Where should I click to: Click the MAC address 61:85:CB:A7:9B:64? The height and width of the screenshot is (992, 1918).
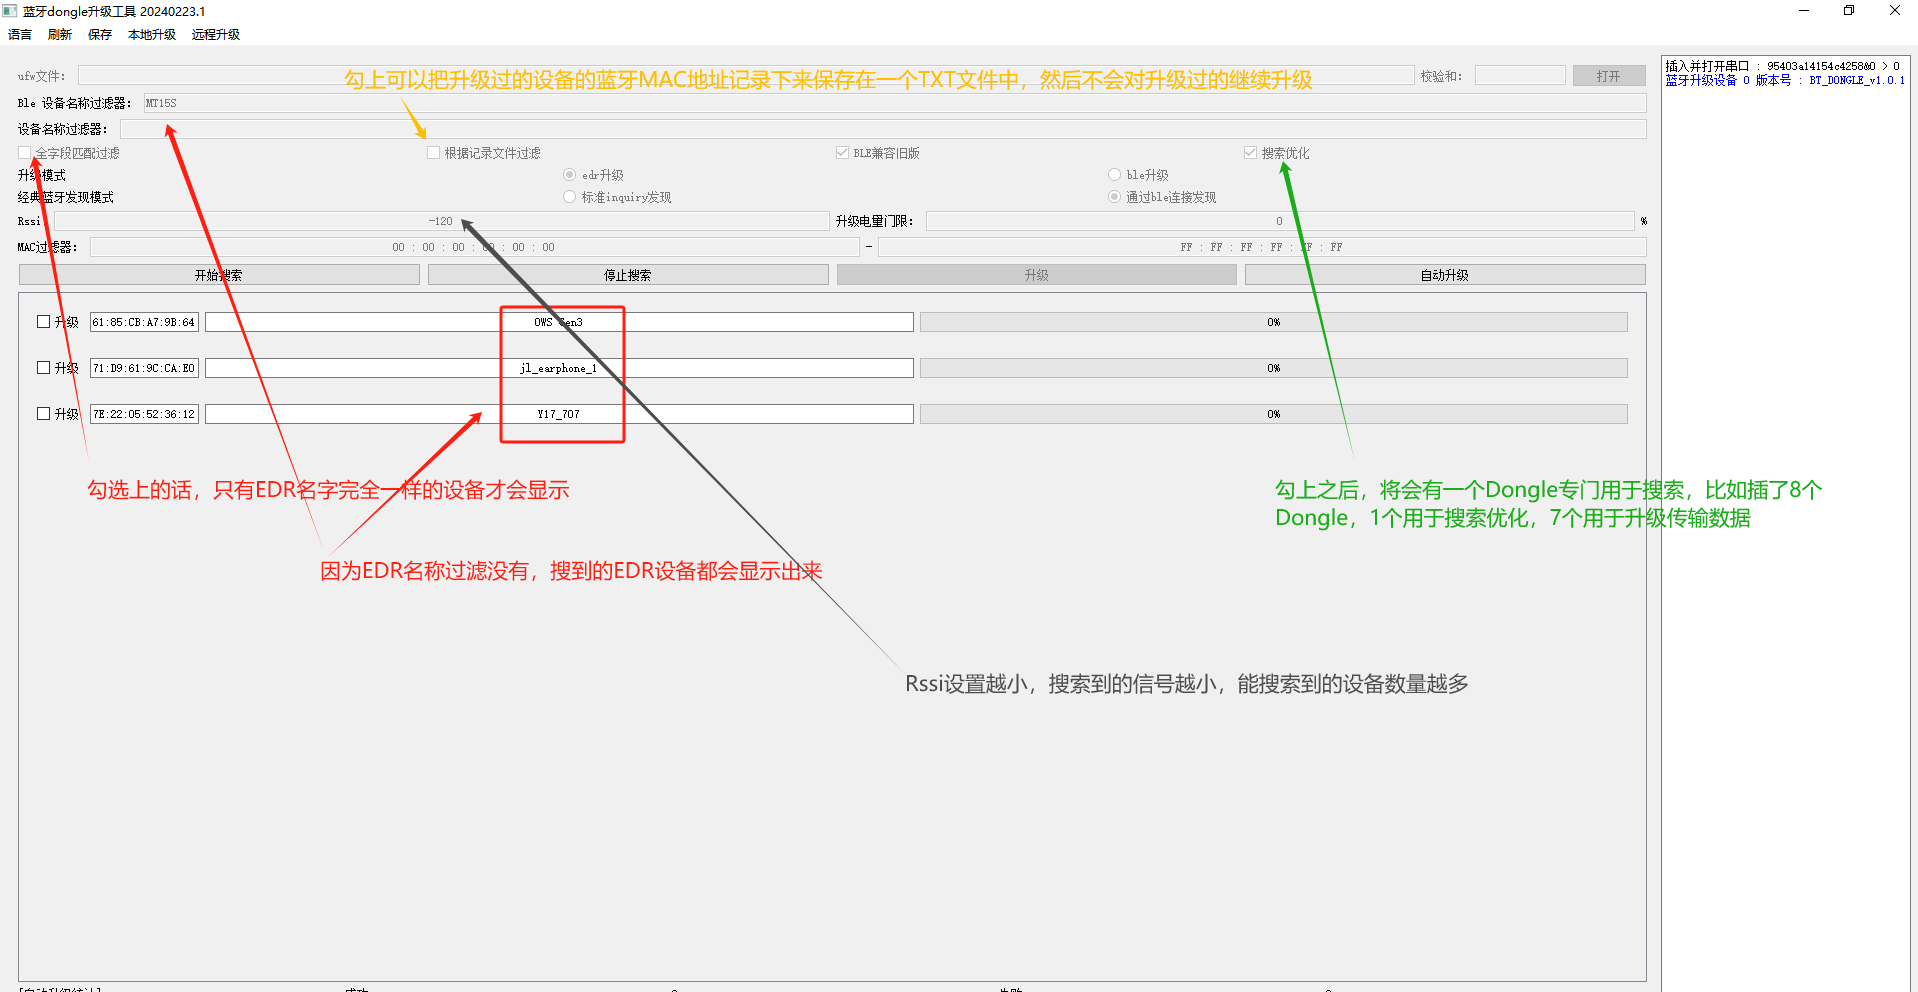[144, 322]
